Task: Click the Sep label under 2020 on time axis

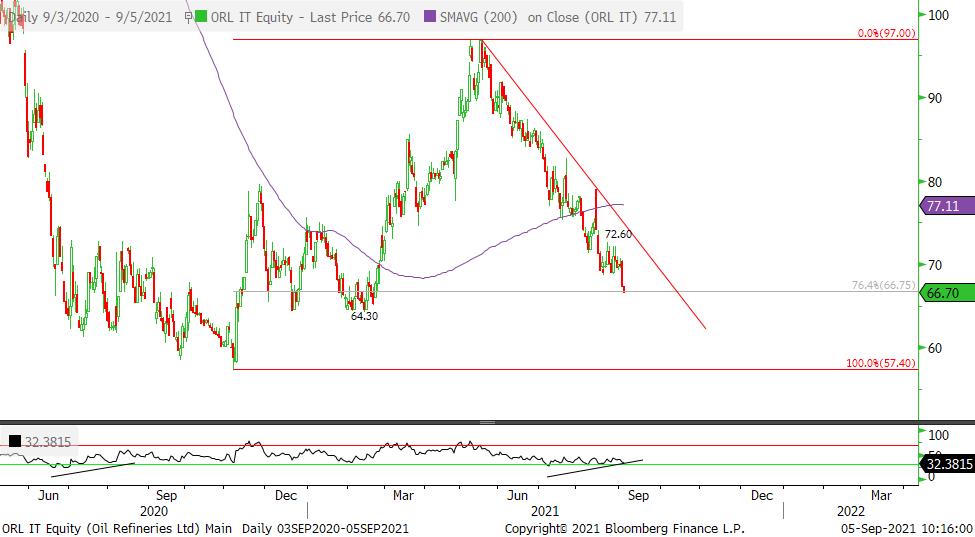Action: [x=167, y=495]
